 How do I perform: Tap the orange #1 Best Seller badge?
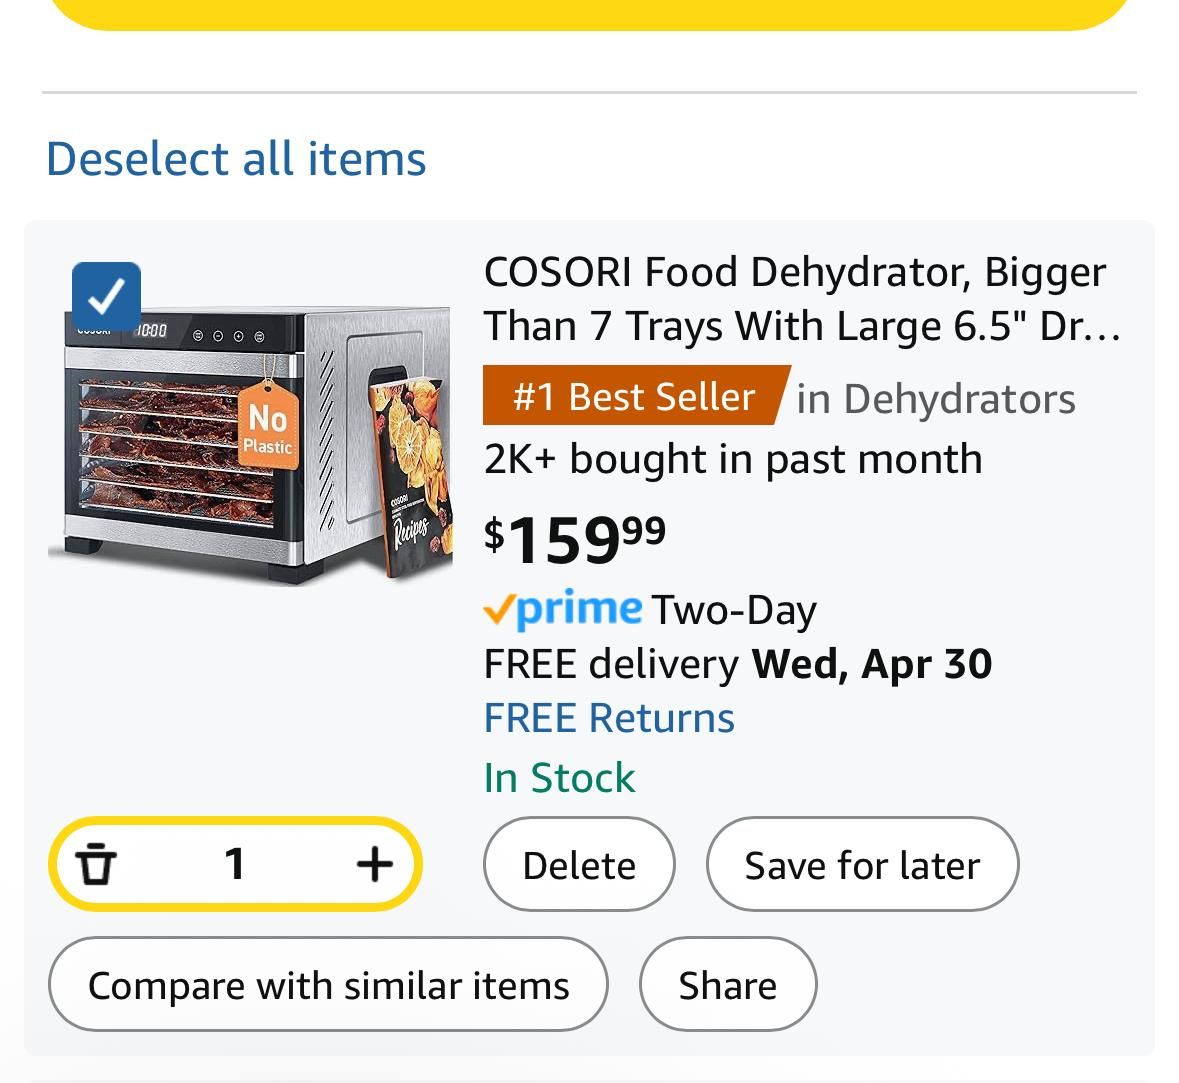(636, 396)
